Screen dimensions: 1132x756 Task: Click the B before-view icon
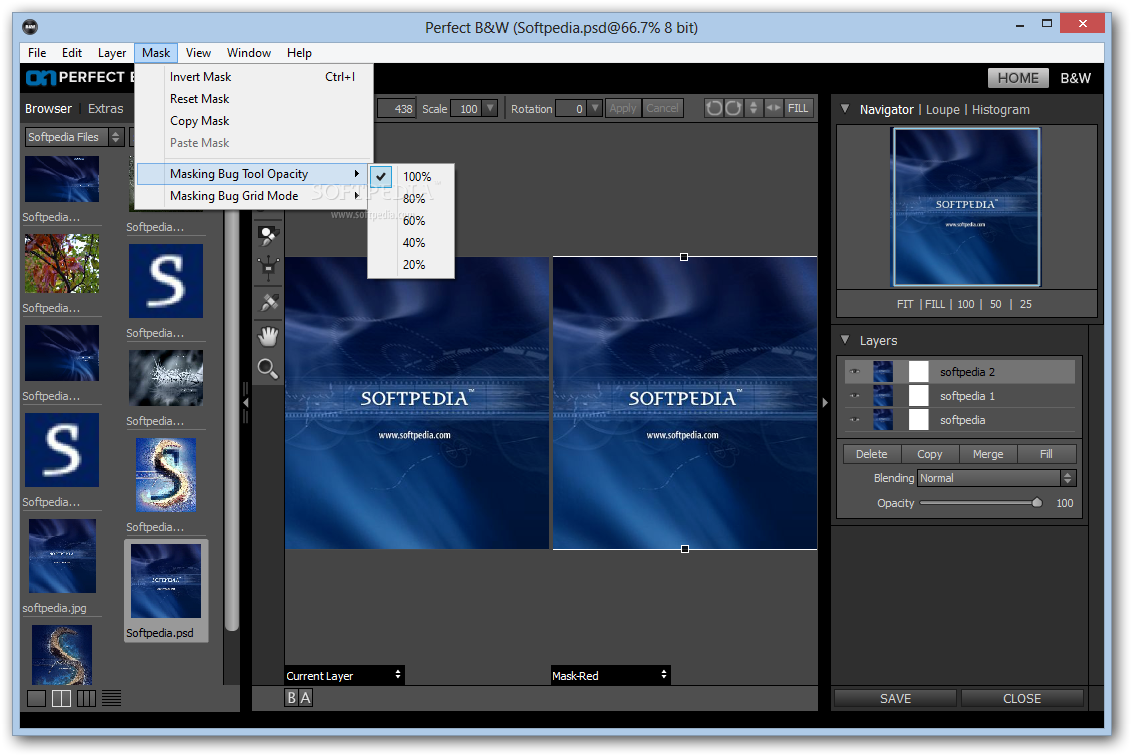(292, 698)
